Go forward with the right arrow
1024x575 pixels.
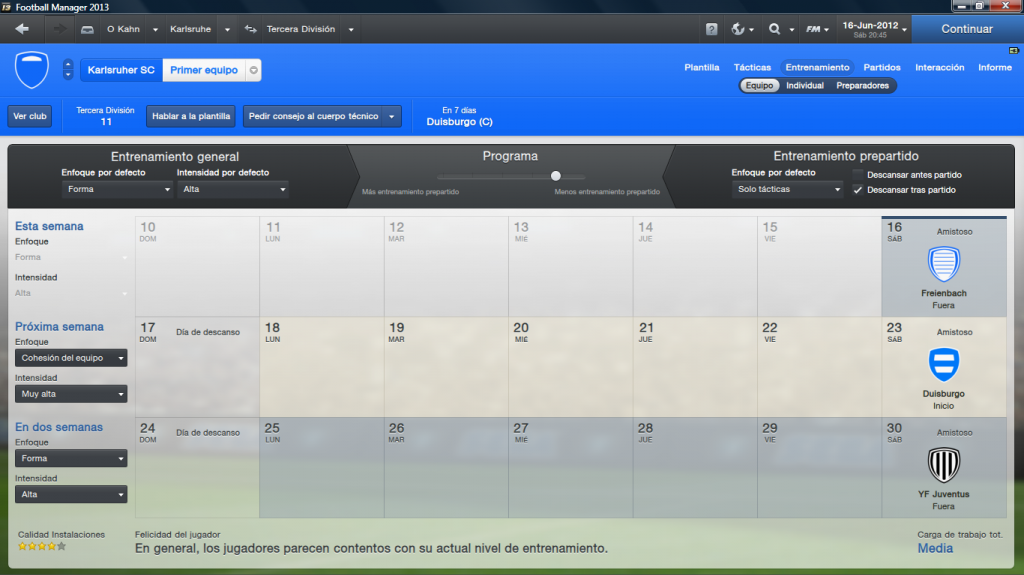click(59, 29)
